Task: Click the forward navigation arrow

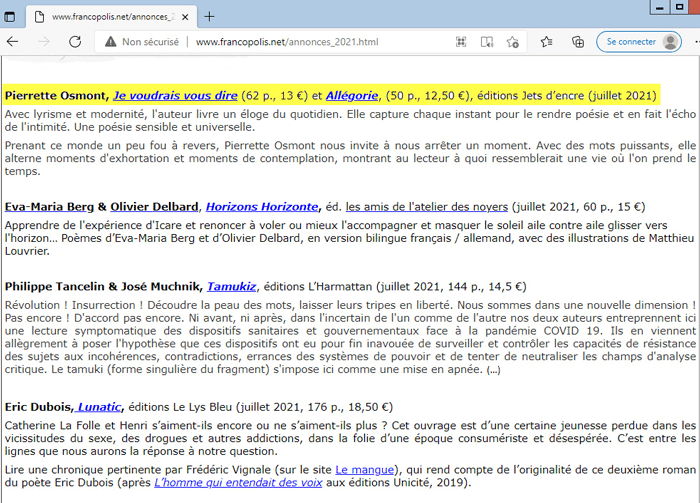Action: [44, 42]
